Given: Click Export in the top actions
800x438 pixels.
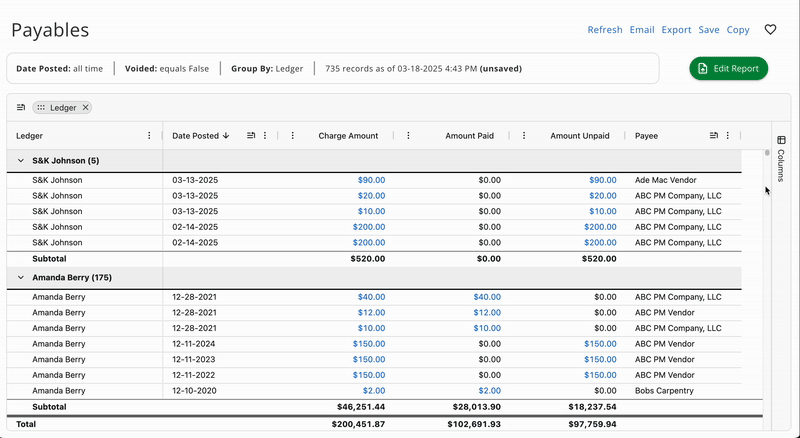Looking at the screenshot, I should (676, 30).
